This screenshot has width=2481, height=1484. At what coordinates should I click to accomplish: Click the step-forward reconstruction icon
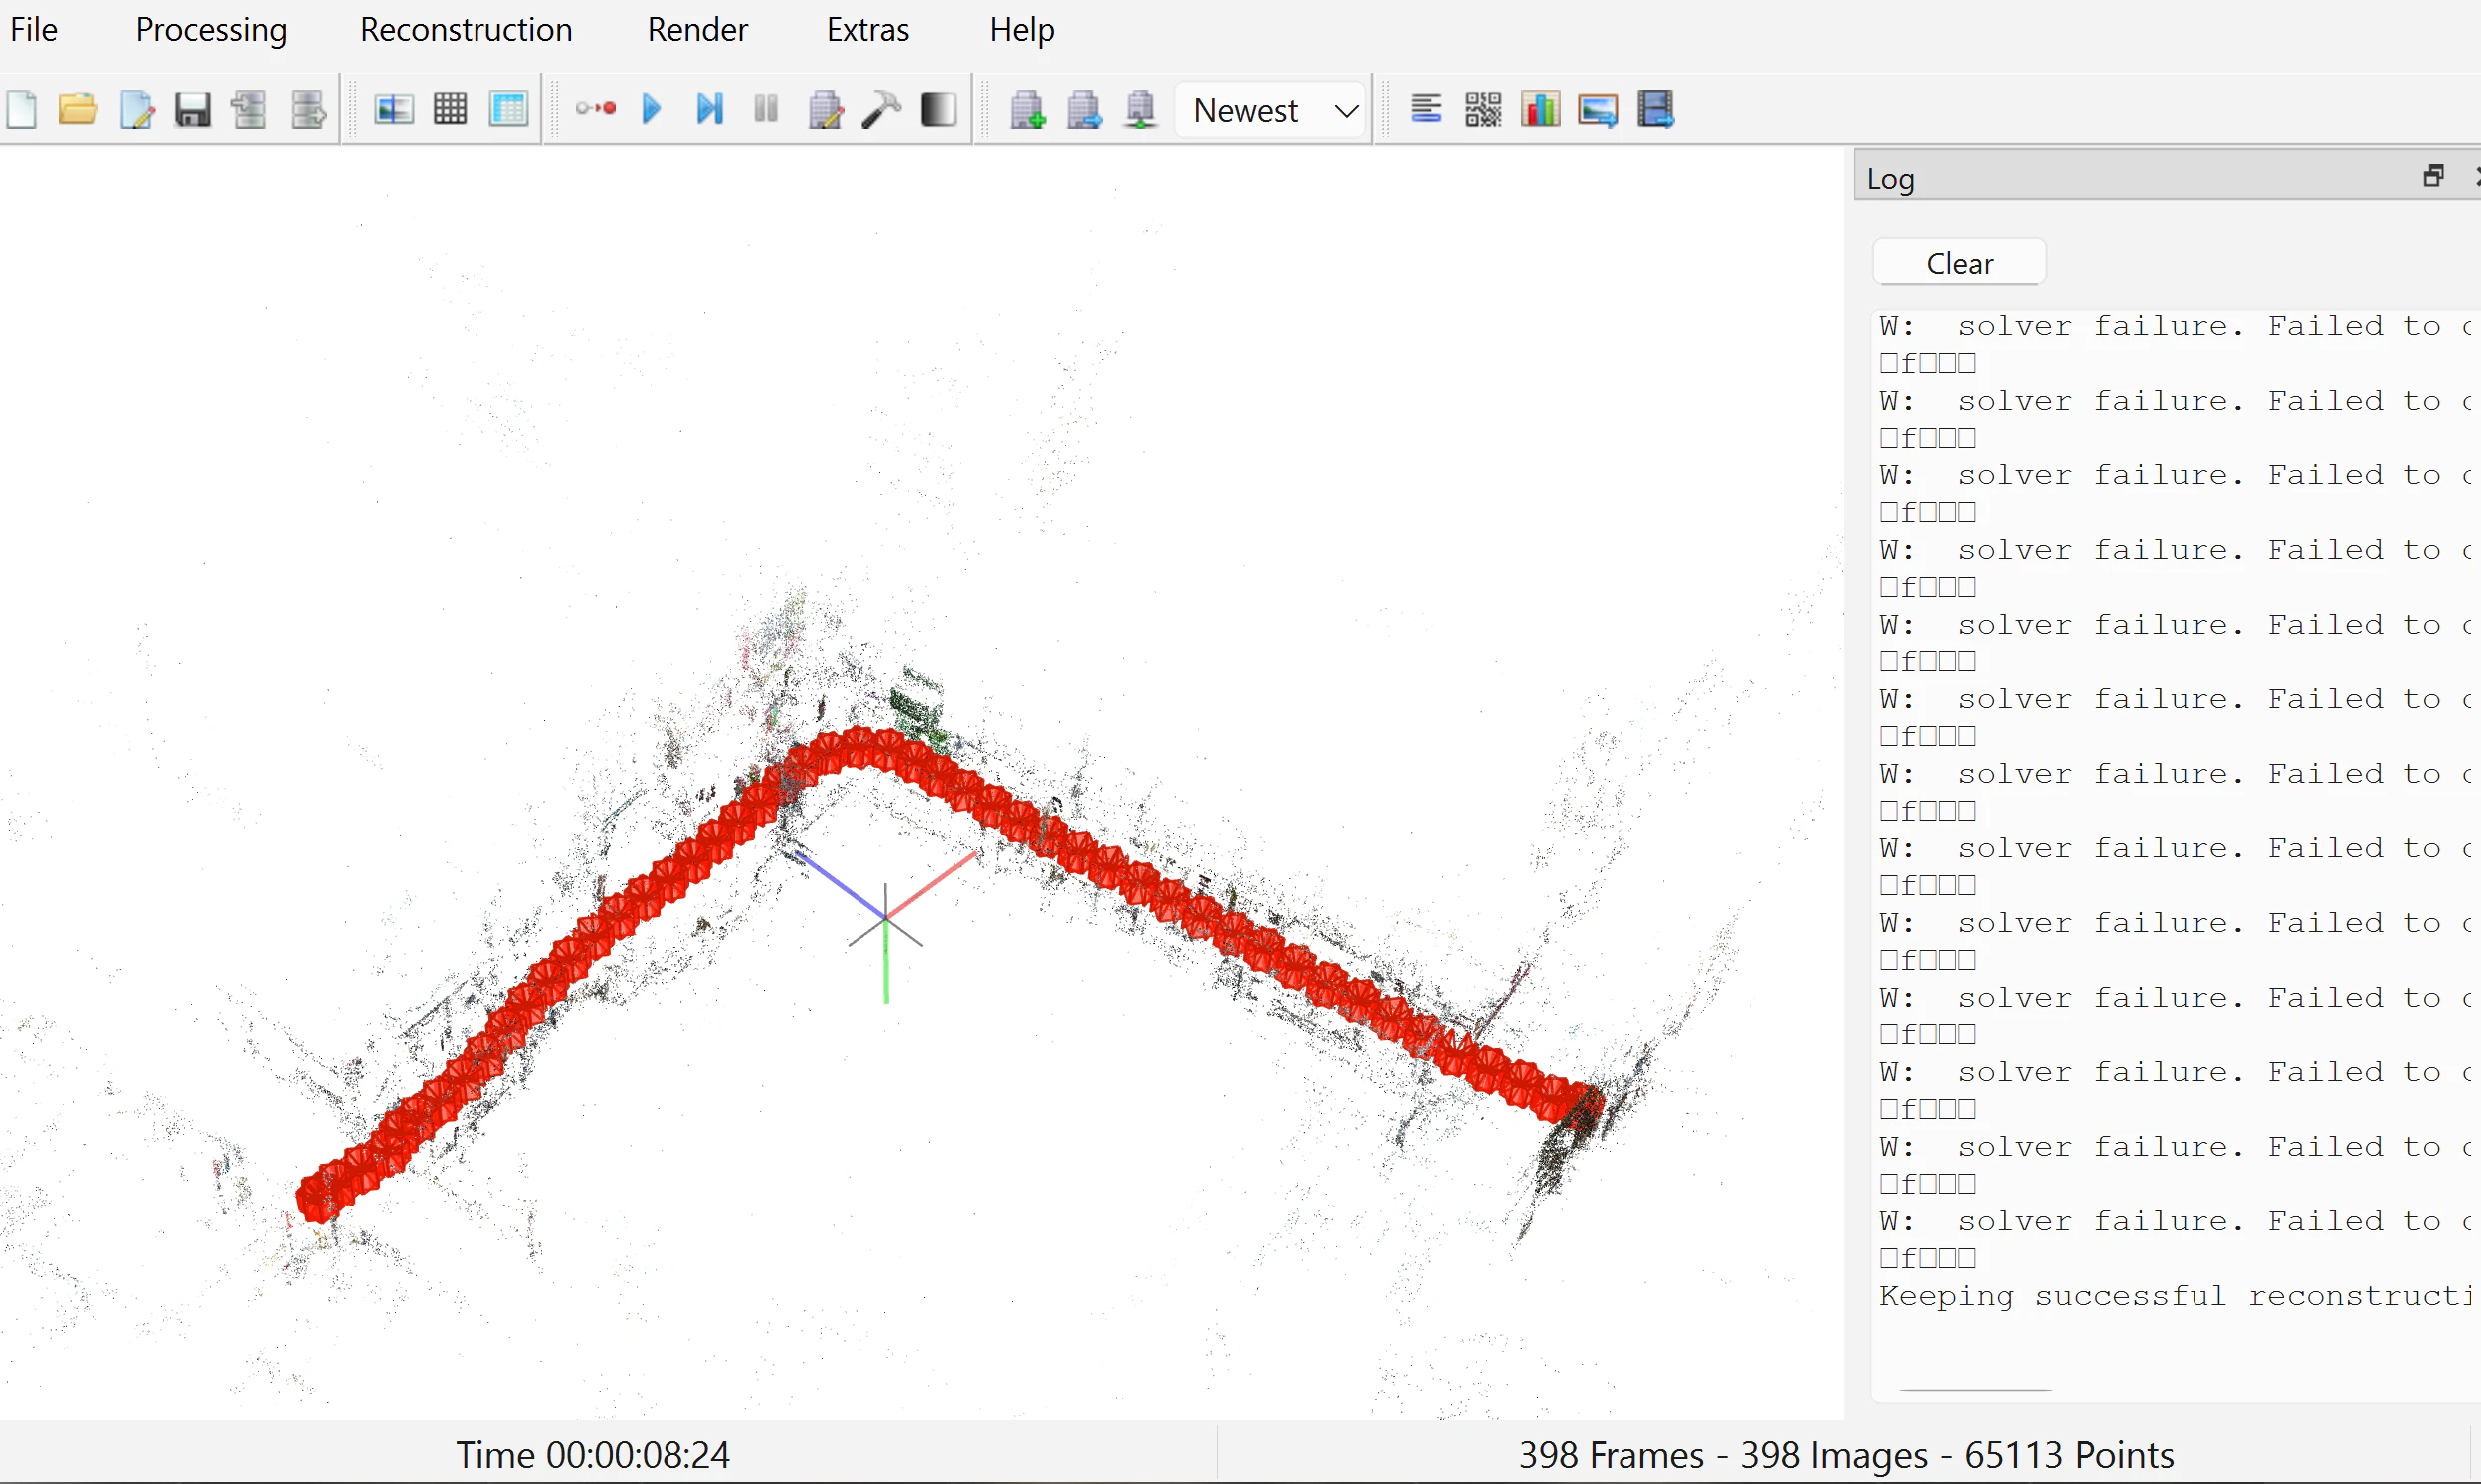coord(710,108)
